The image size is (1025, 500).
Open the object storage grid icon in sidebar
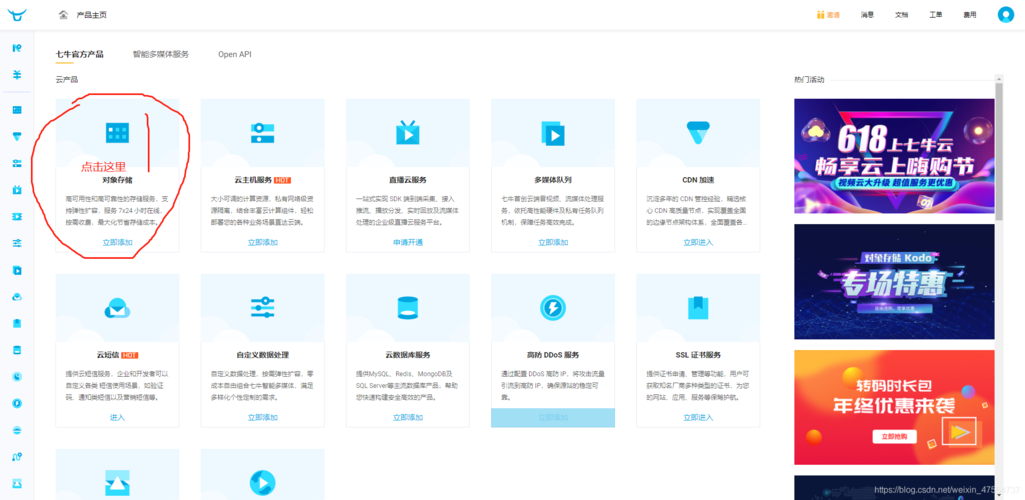point(18,110)
